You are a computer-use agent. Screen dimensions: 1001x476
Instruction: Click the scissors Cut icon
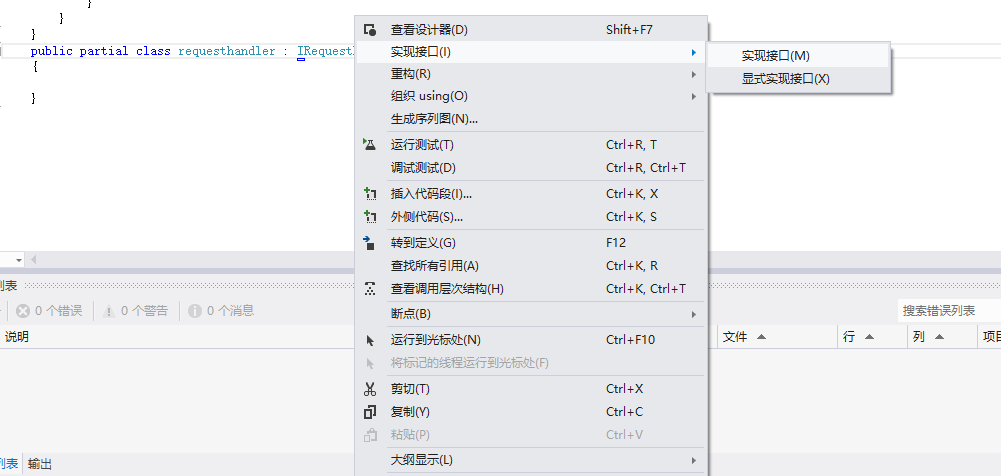370,389
